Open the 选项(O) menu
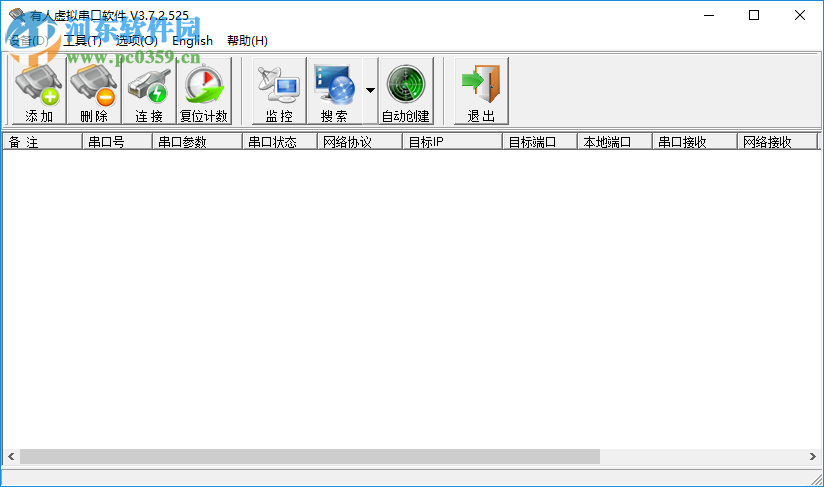Image resolution: width=824 pixels, height=487 pixels. pyautogui.click(x=137, y=40)
